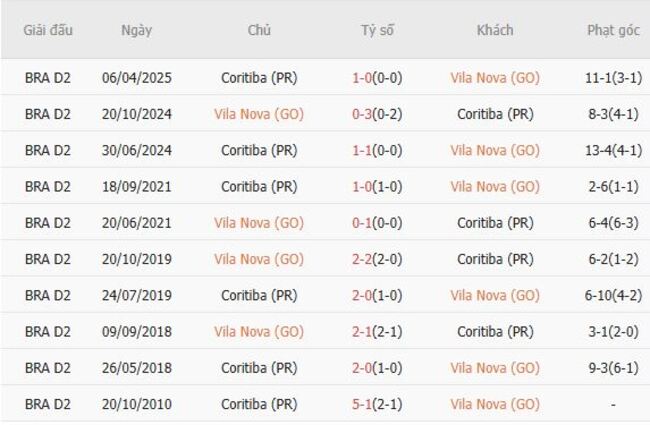Select Vila Nova (GO) home team on 20/10/2024
Viewport: 650px width, 425px height.
point(259,114)
